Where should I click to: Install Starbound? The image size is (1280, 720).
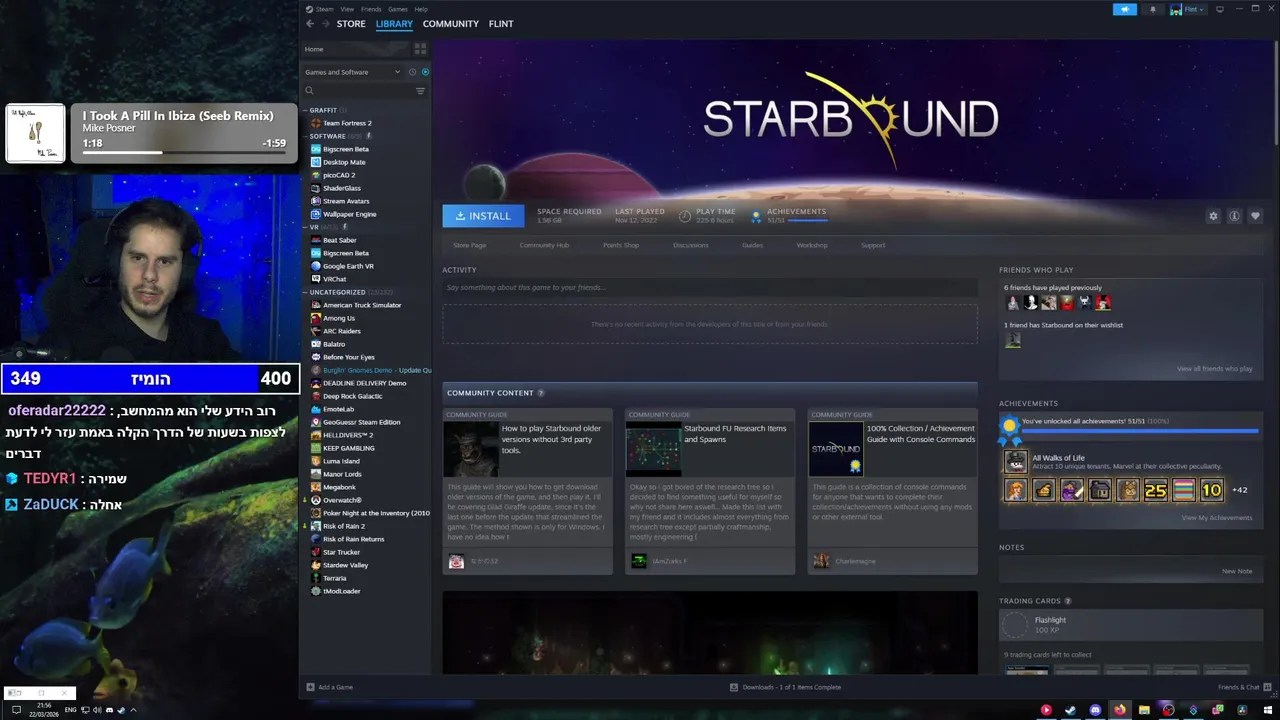(483, 215)
